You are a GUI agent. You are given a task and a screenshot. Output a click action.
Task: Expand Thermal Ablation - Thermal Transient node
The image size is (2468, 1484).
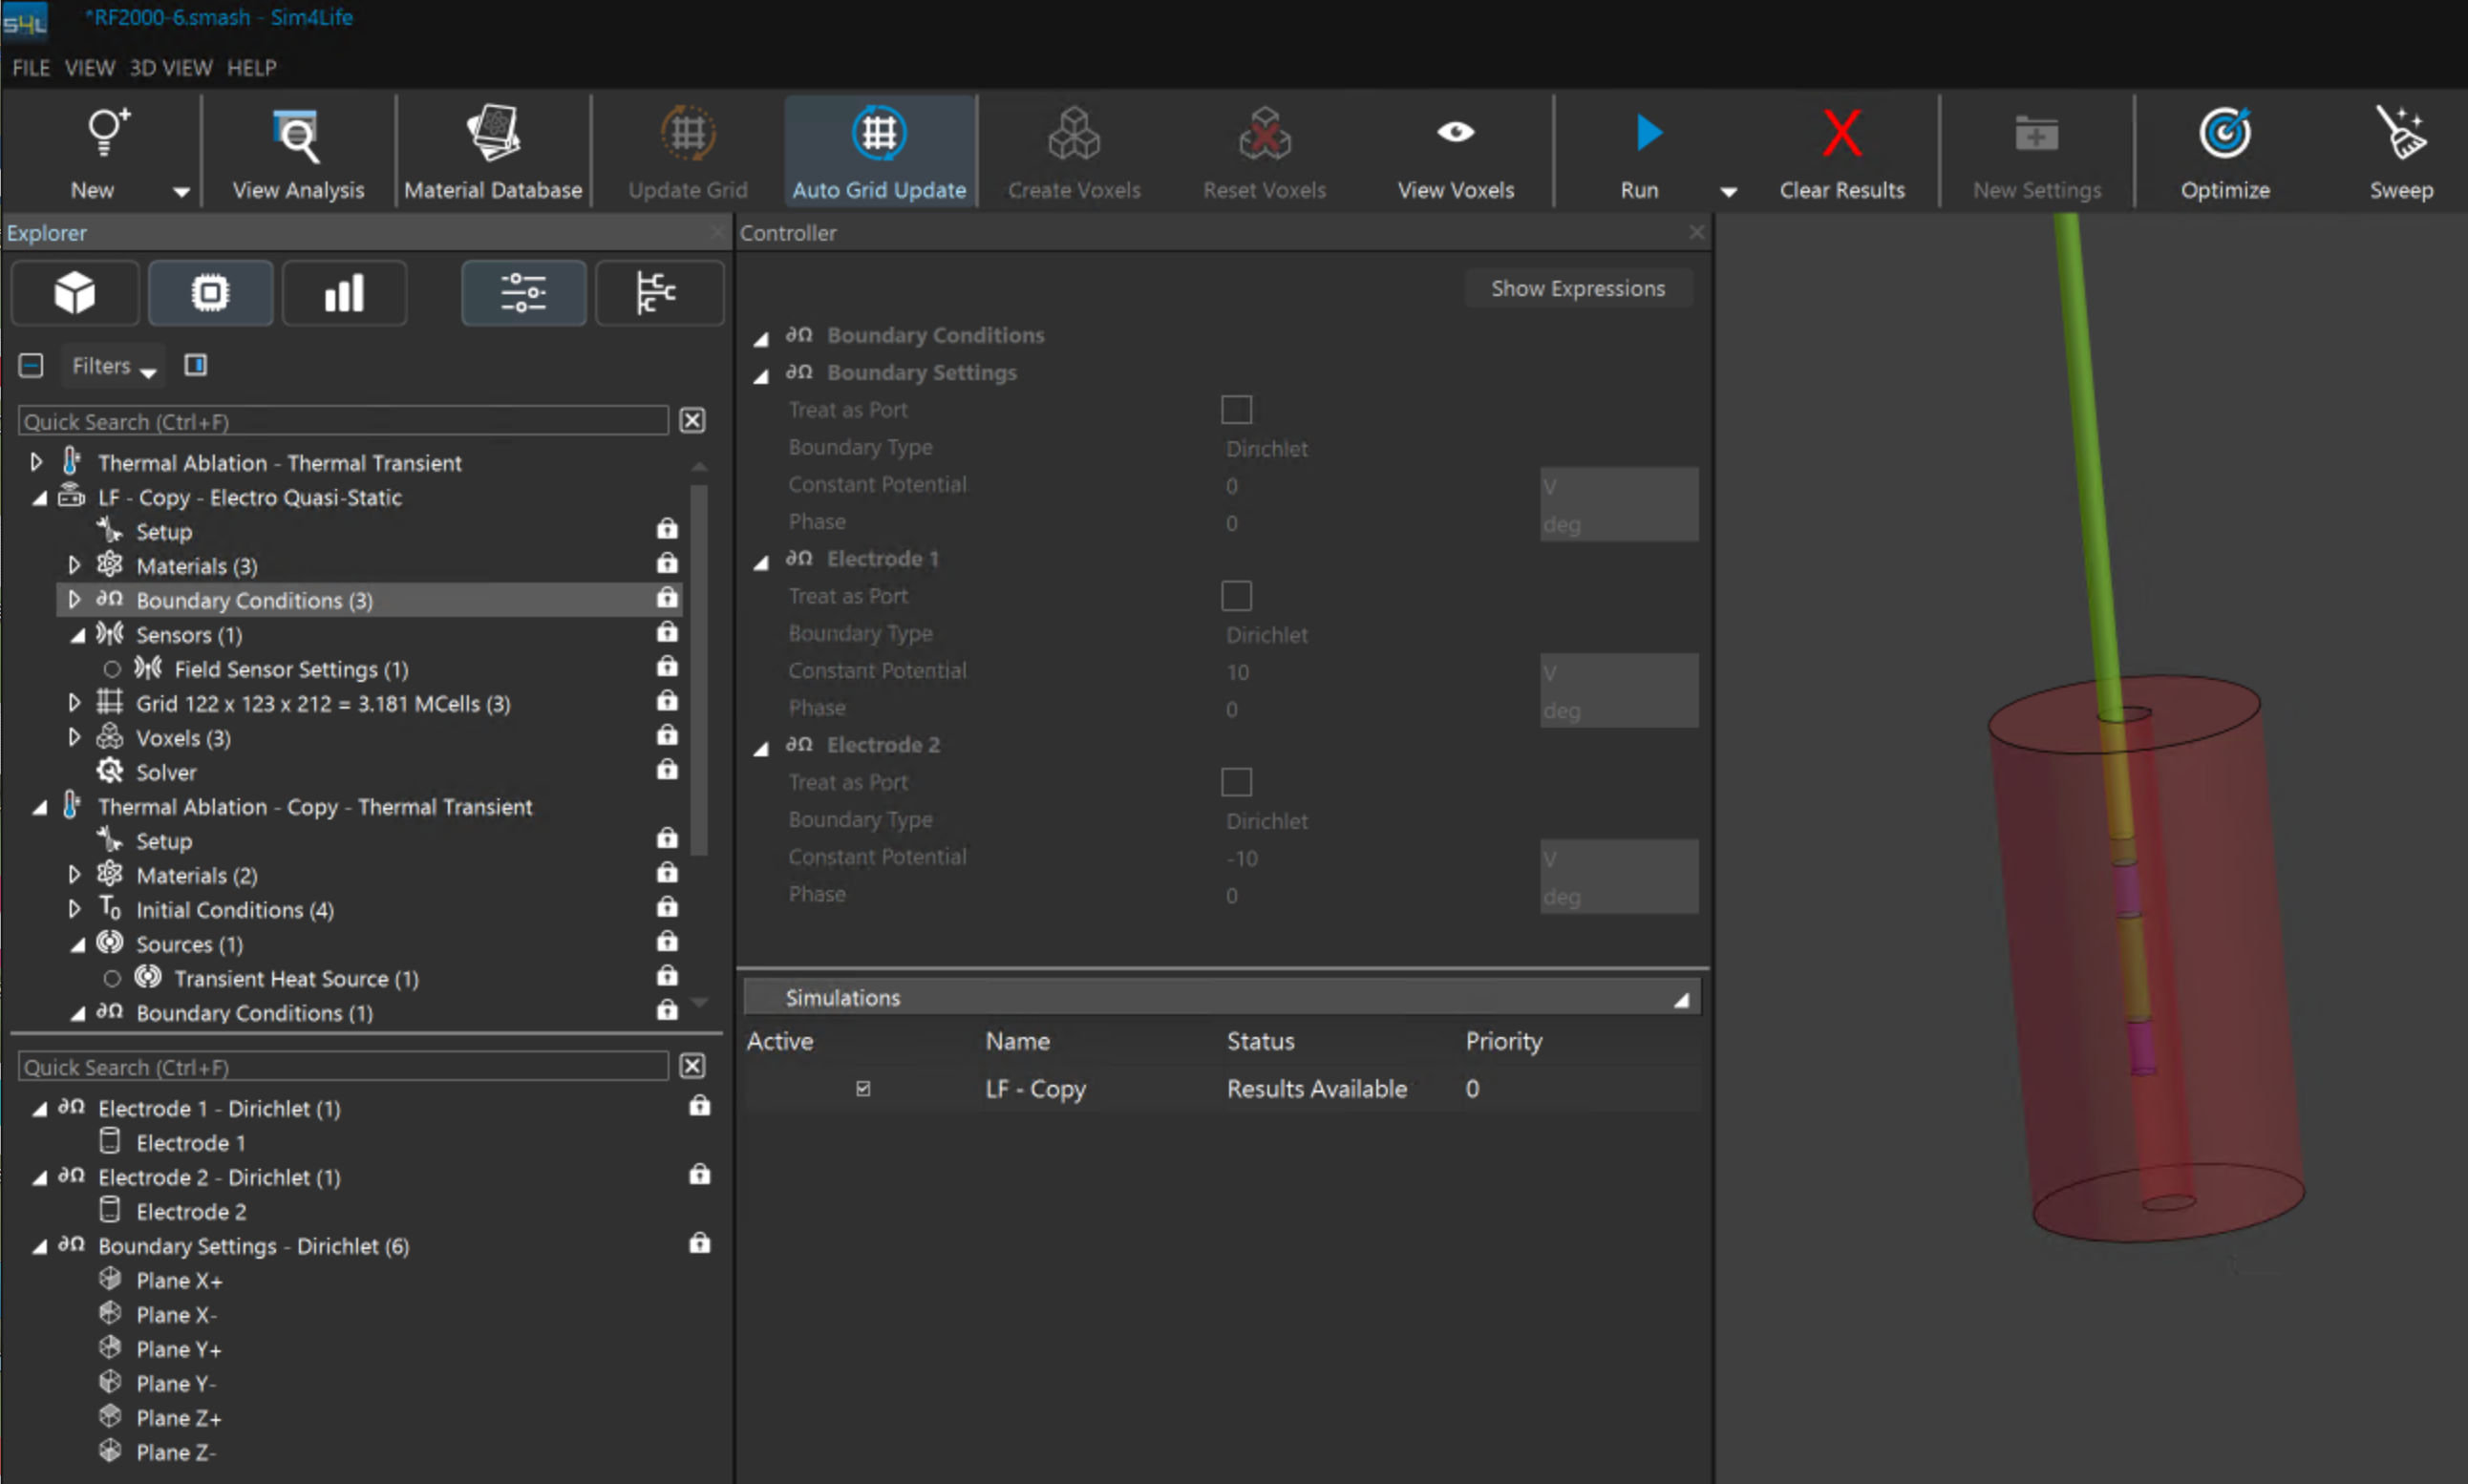coord(37,463)
